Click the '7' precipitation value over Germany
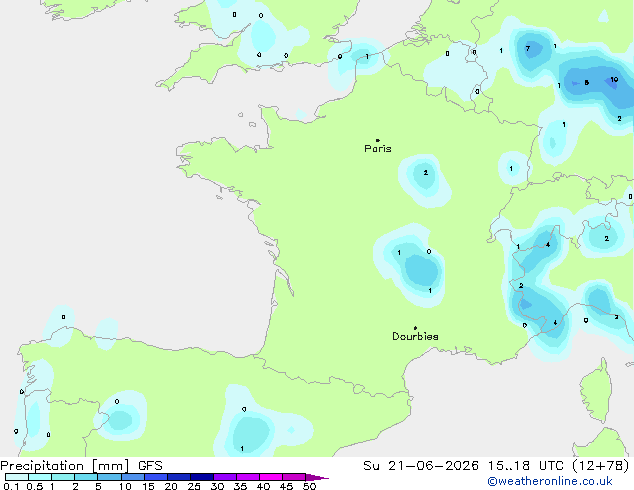The height and width of the screenshot is (490, 634). (x=528, y=49)
